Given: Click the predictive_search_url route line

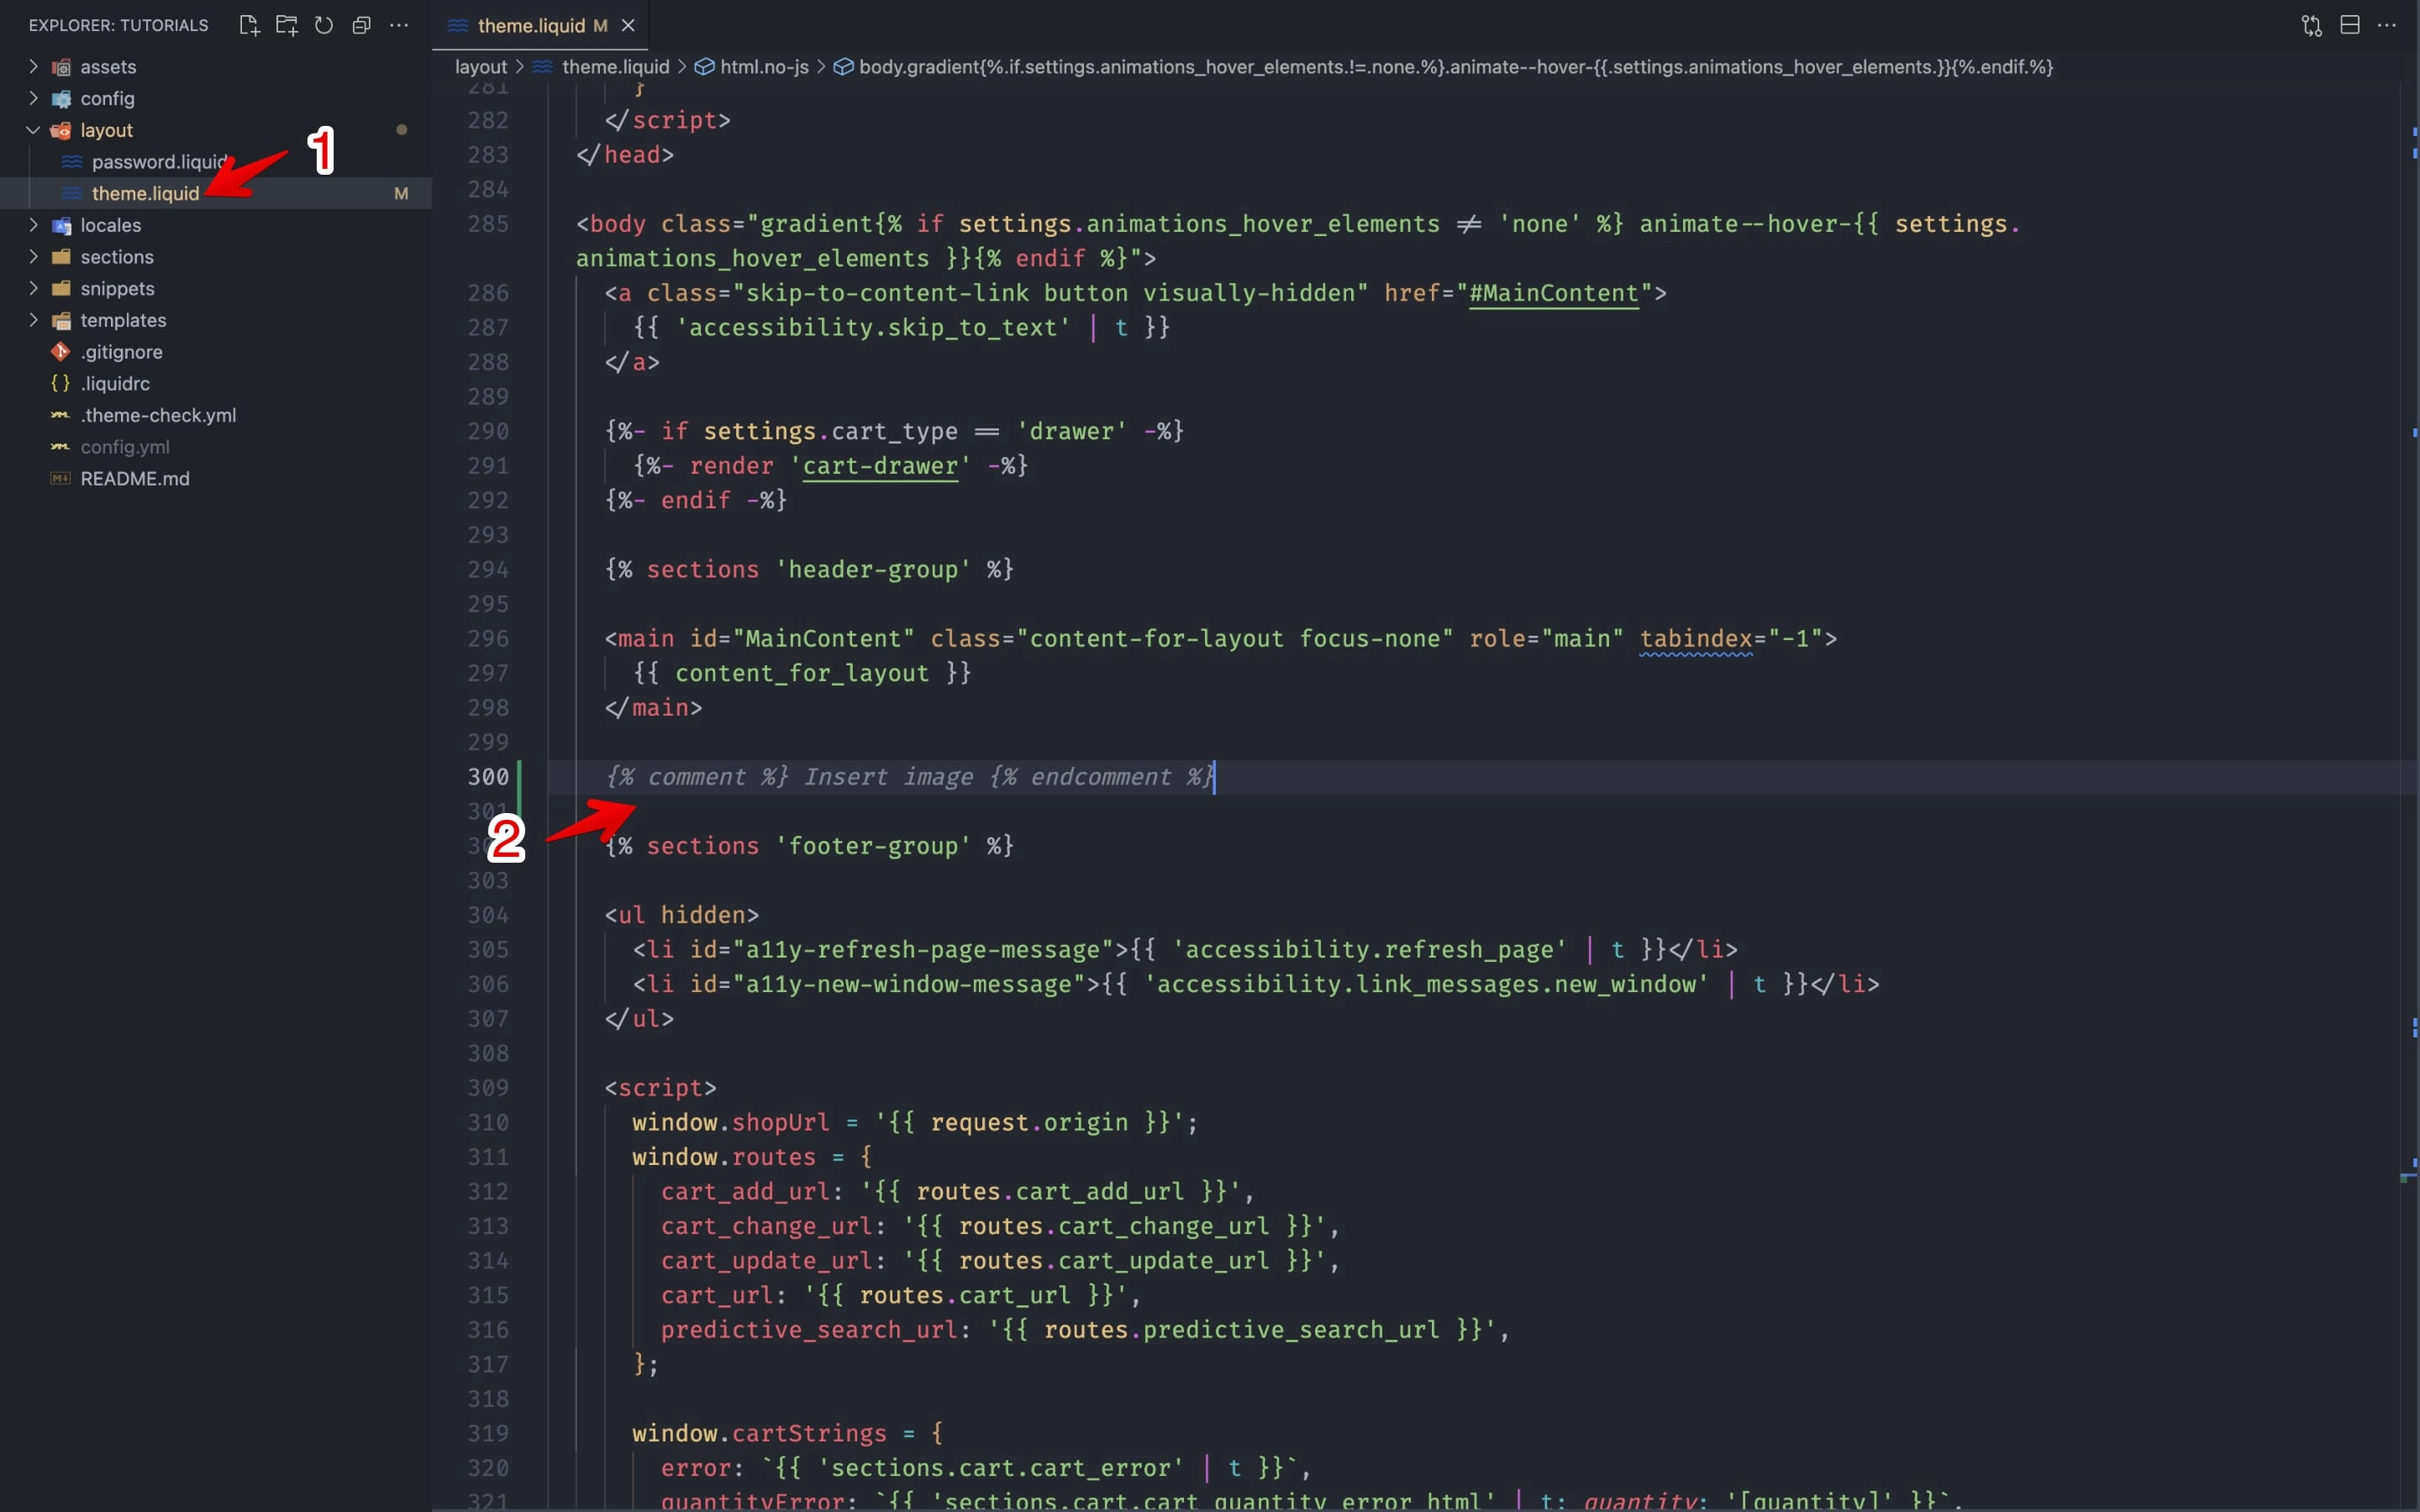Looking at the screenshot, I should (x=1085, y=1330).
